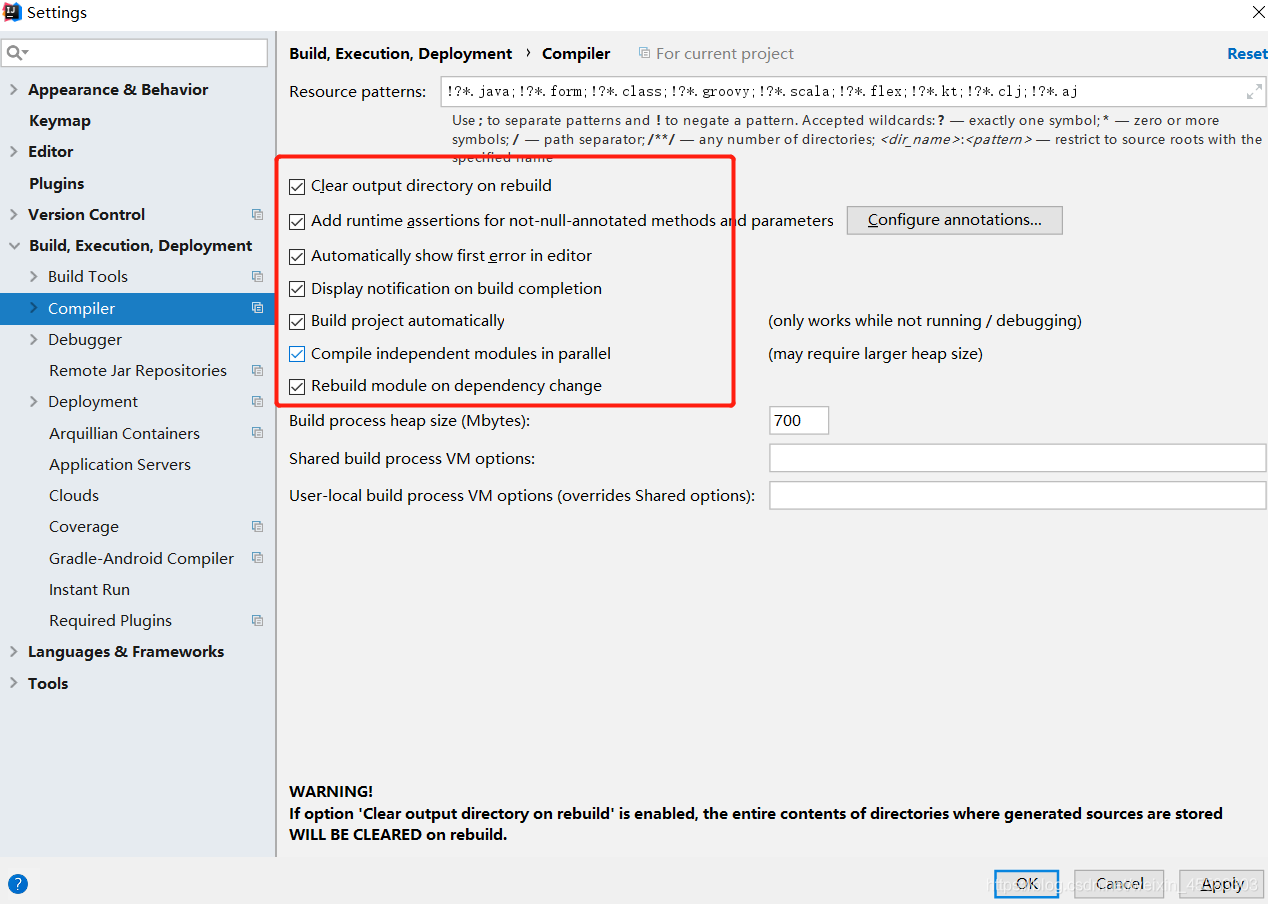Toggle Clear output directory on rebuild

[297, 186]
